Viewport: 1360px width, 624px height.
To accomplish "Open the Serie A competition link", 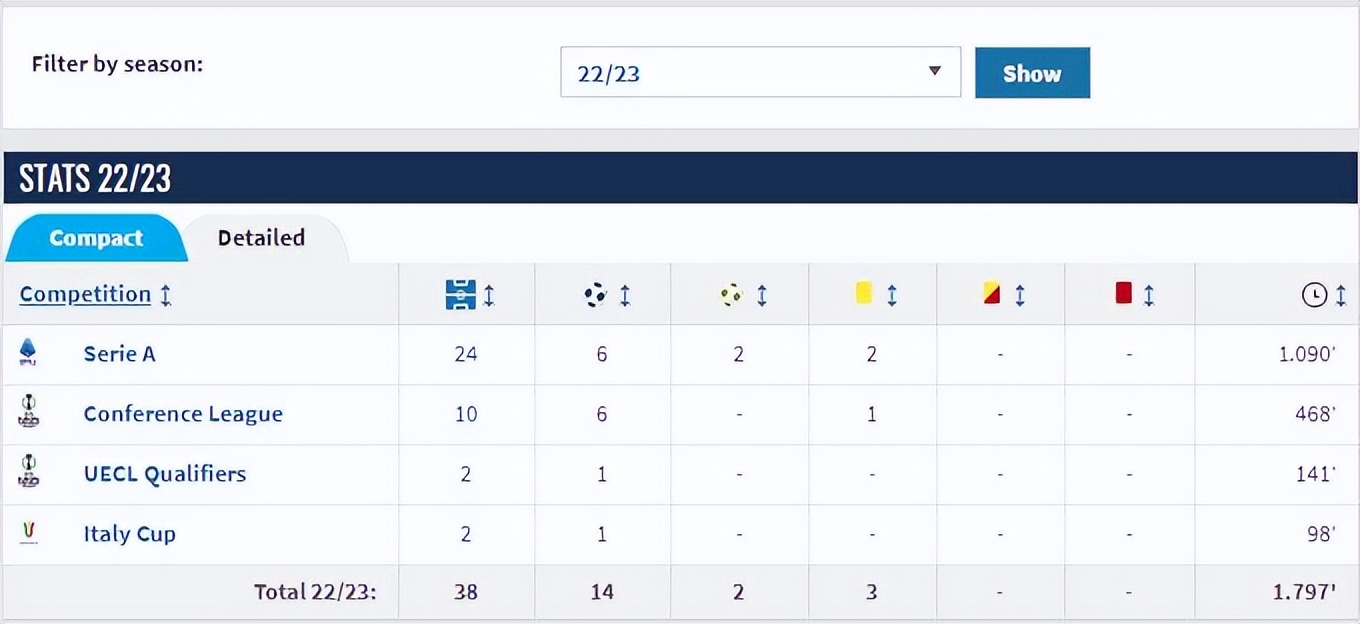I will (119, 354).
